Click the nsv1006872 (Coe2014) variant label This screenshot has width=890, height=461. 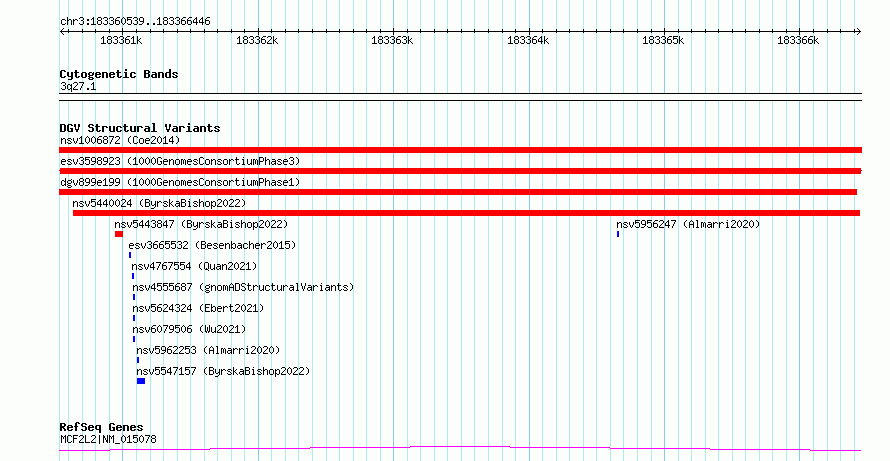coord(120,140)
